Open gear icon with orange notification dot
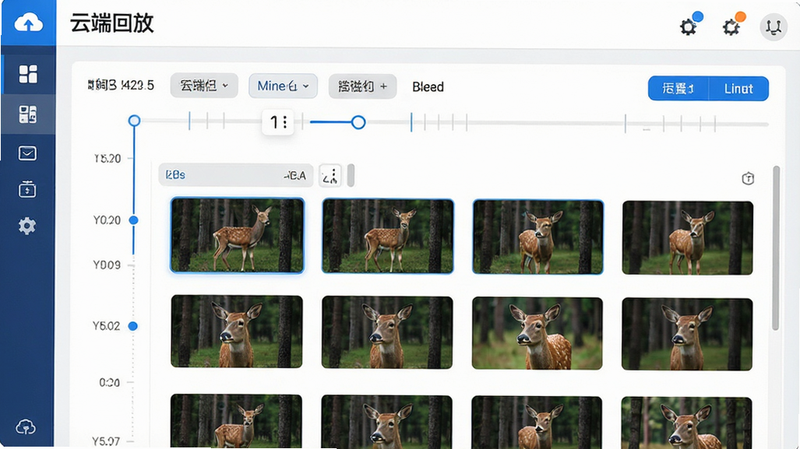 click(x=732, y=26)
